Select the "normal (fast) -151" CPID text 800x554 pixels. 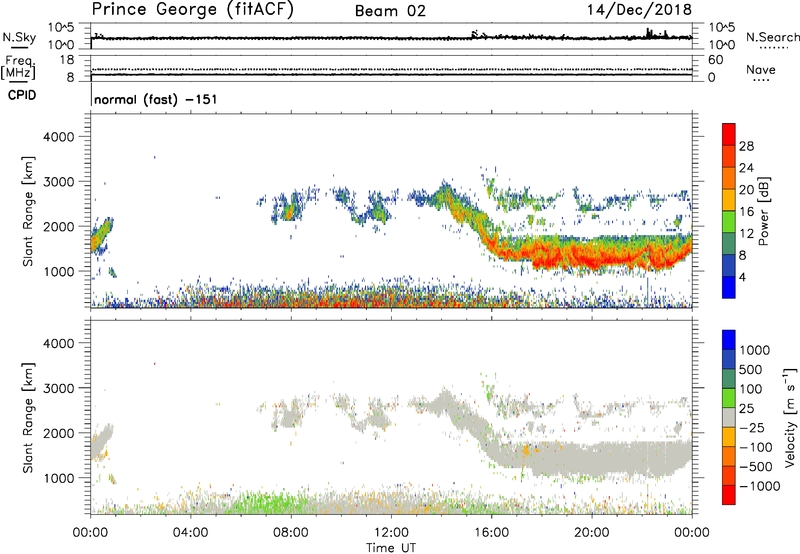click(x=156, y=99)
